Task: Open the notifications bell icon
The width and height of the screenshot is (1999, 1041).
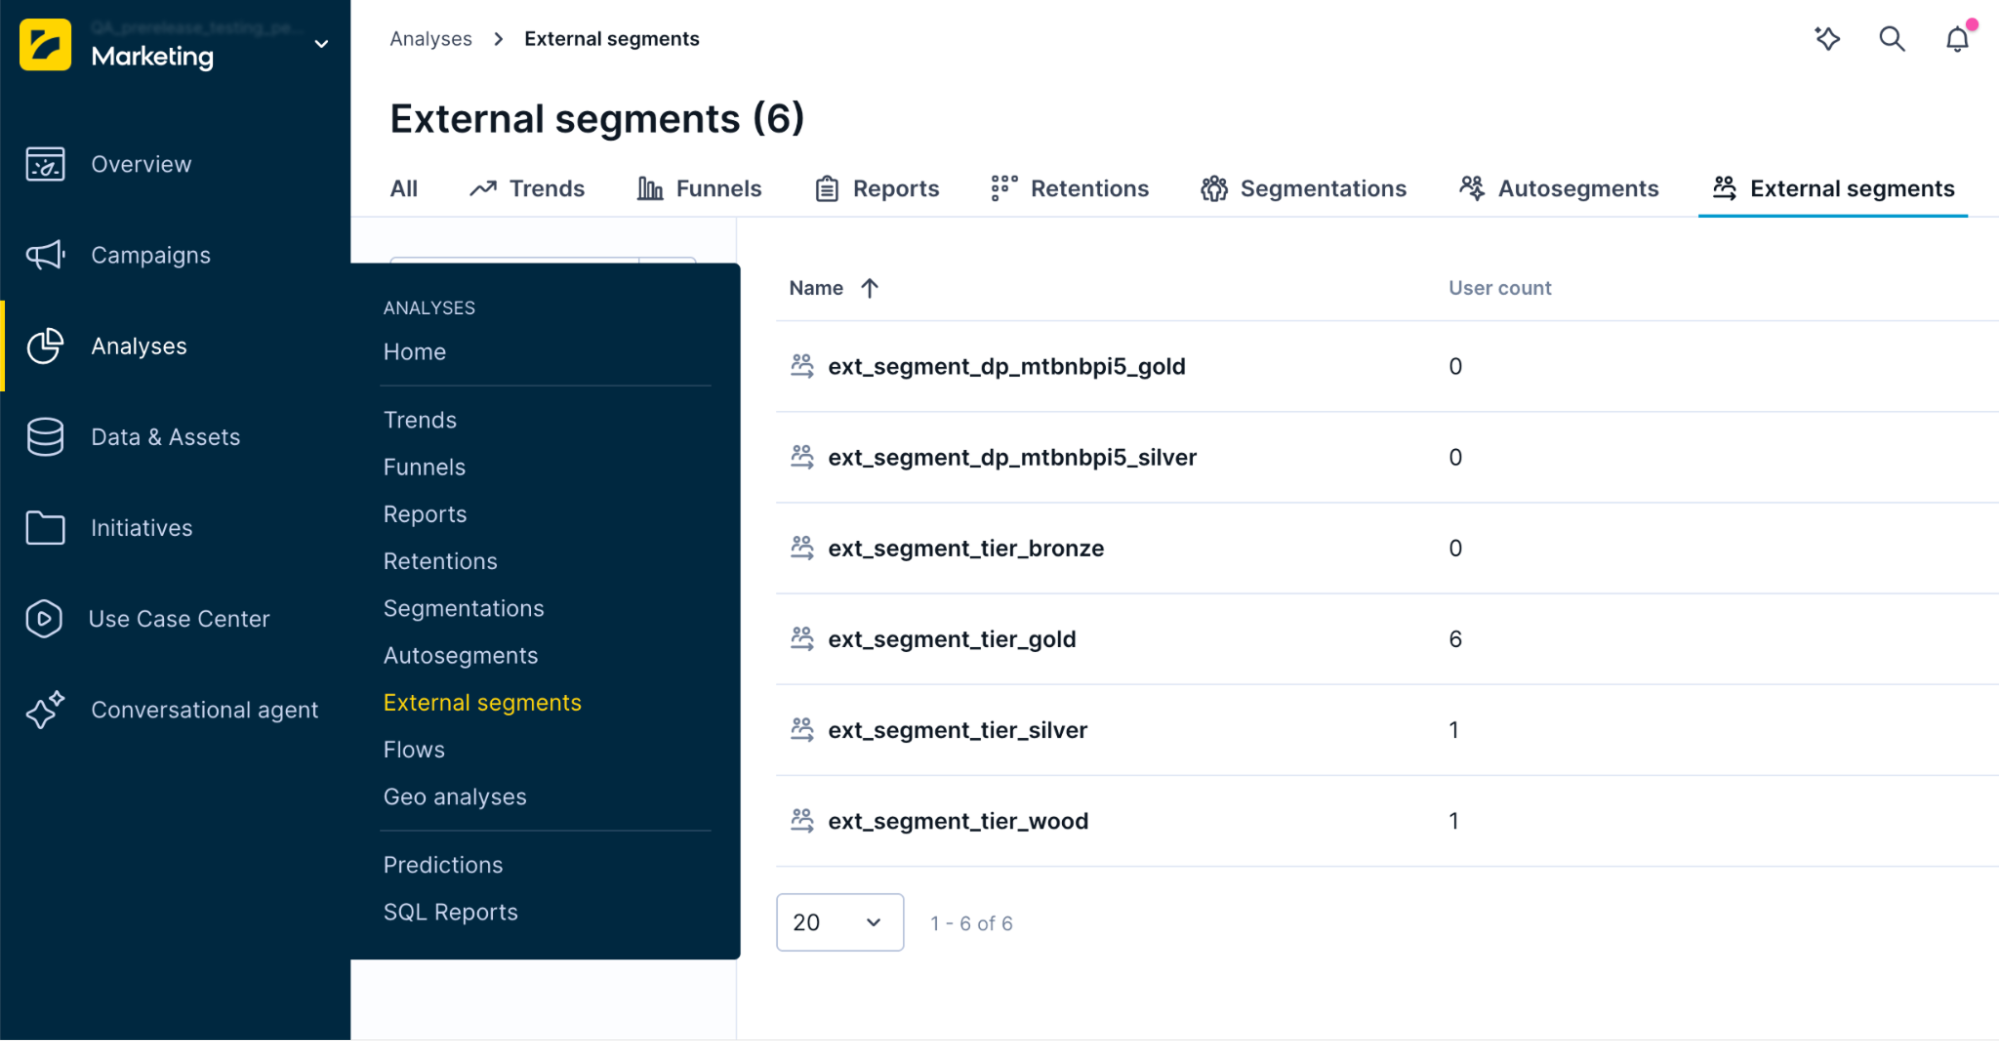Action: (x=1958, y=39)
